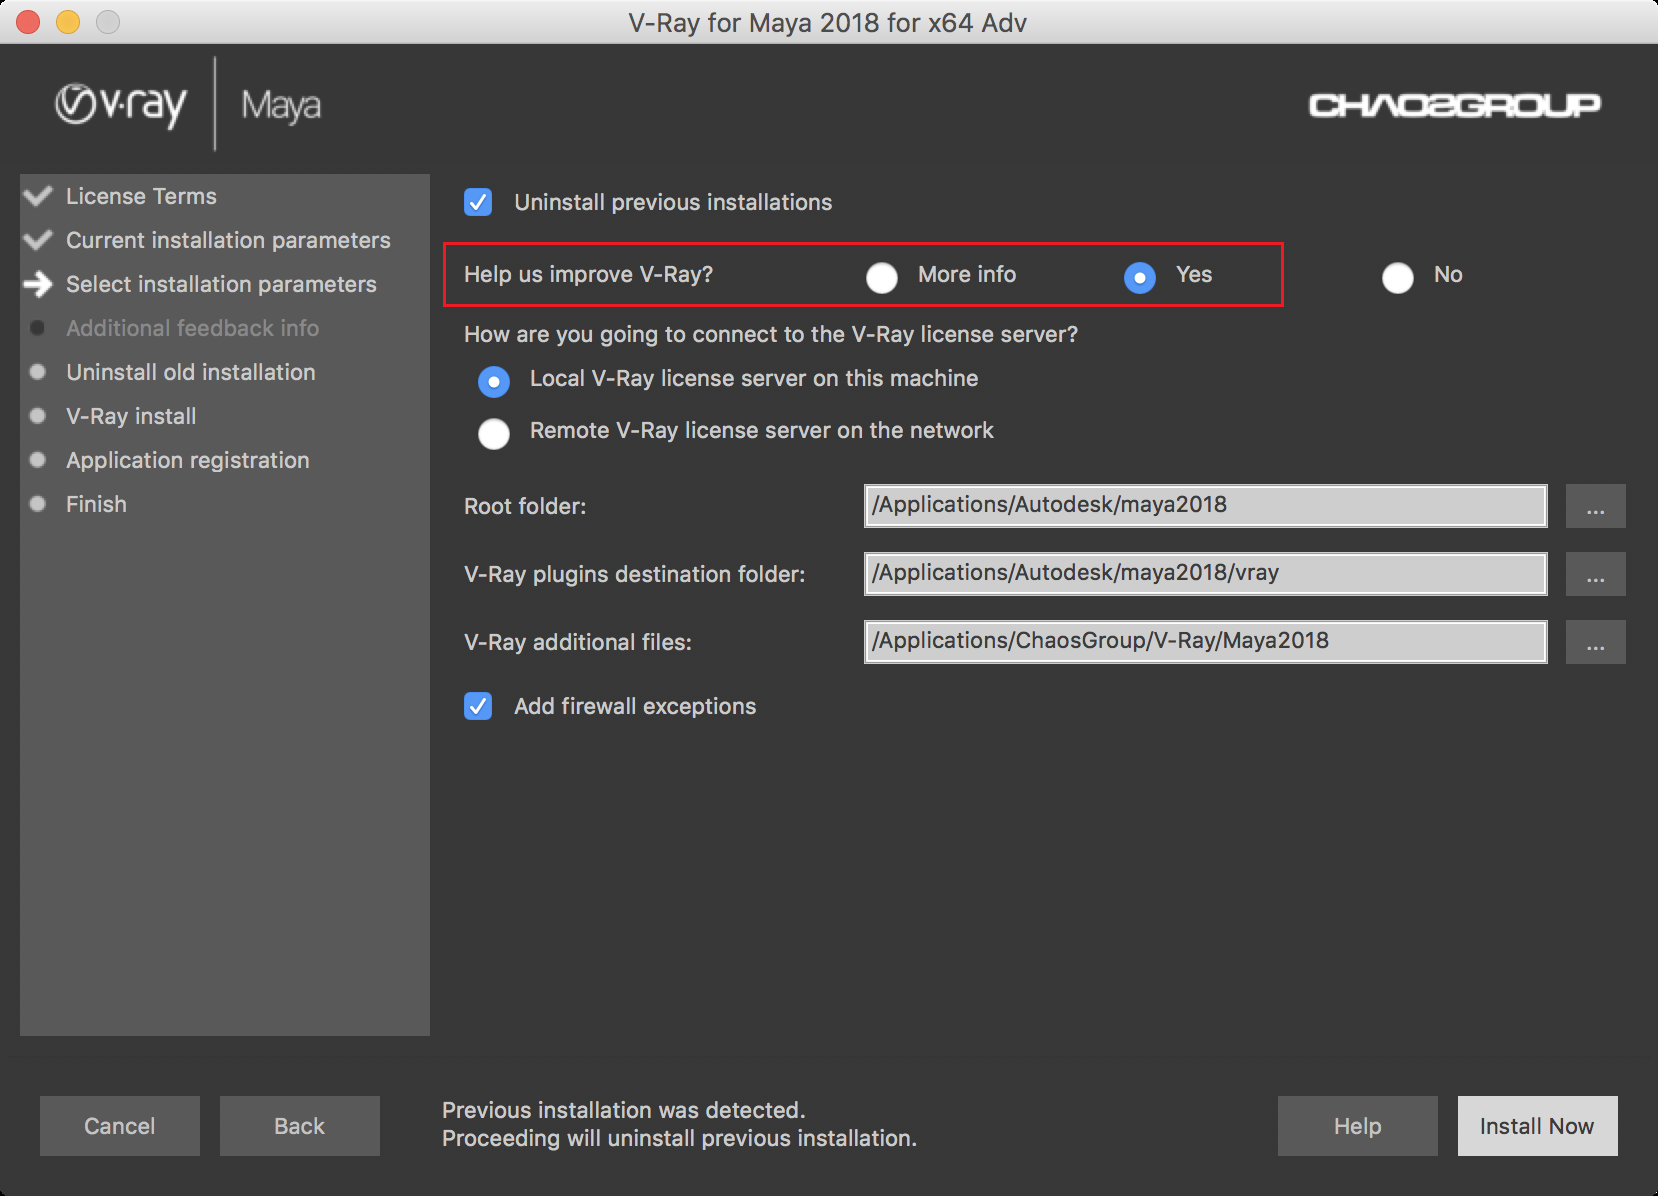The width and height of the screenshot is (1658, 1196).
Task: Click Install Now
Action: tap(1538, 1126)
